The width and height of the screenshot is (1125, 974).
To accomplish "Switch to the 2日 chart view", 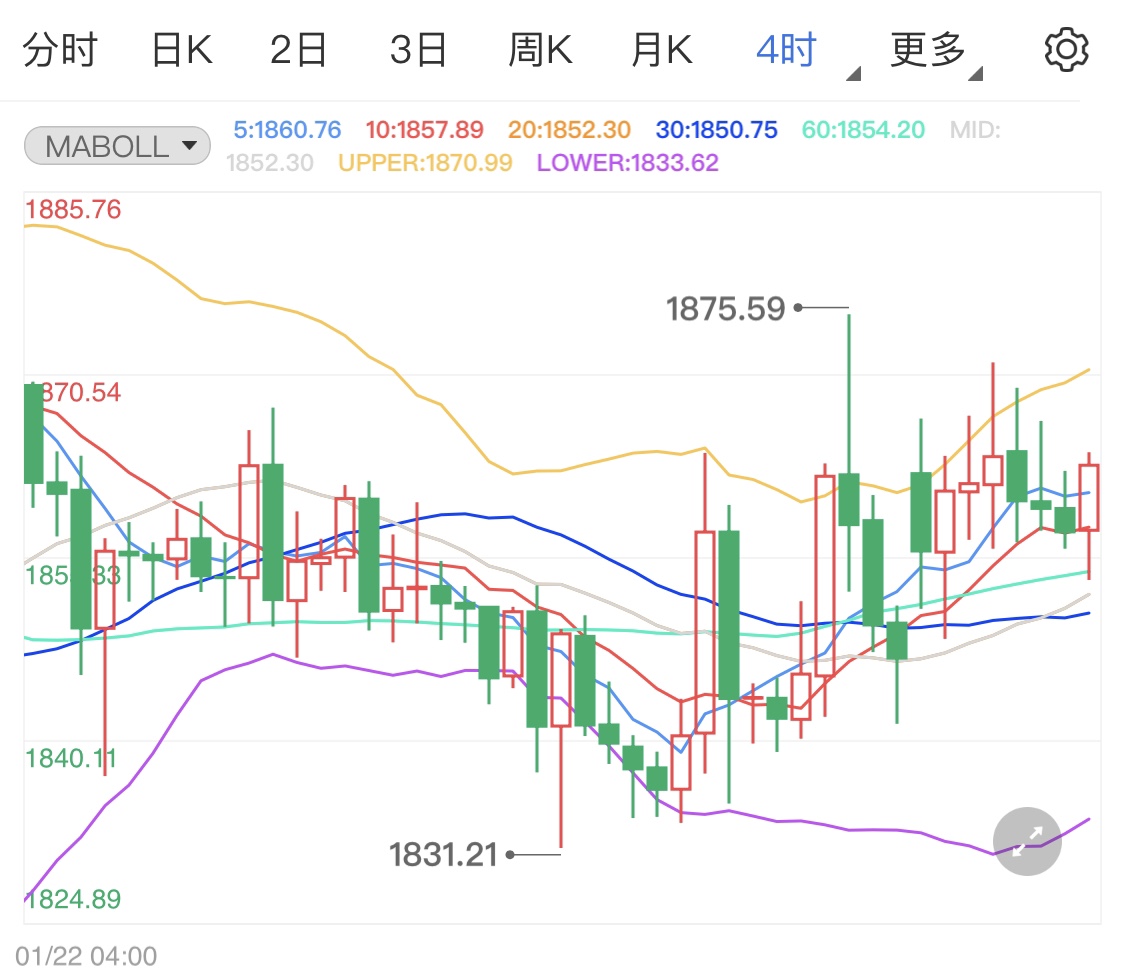I will pyautogui.click(x=299, y=50).
